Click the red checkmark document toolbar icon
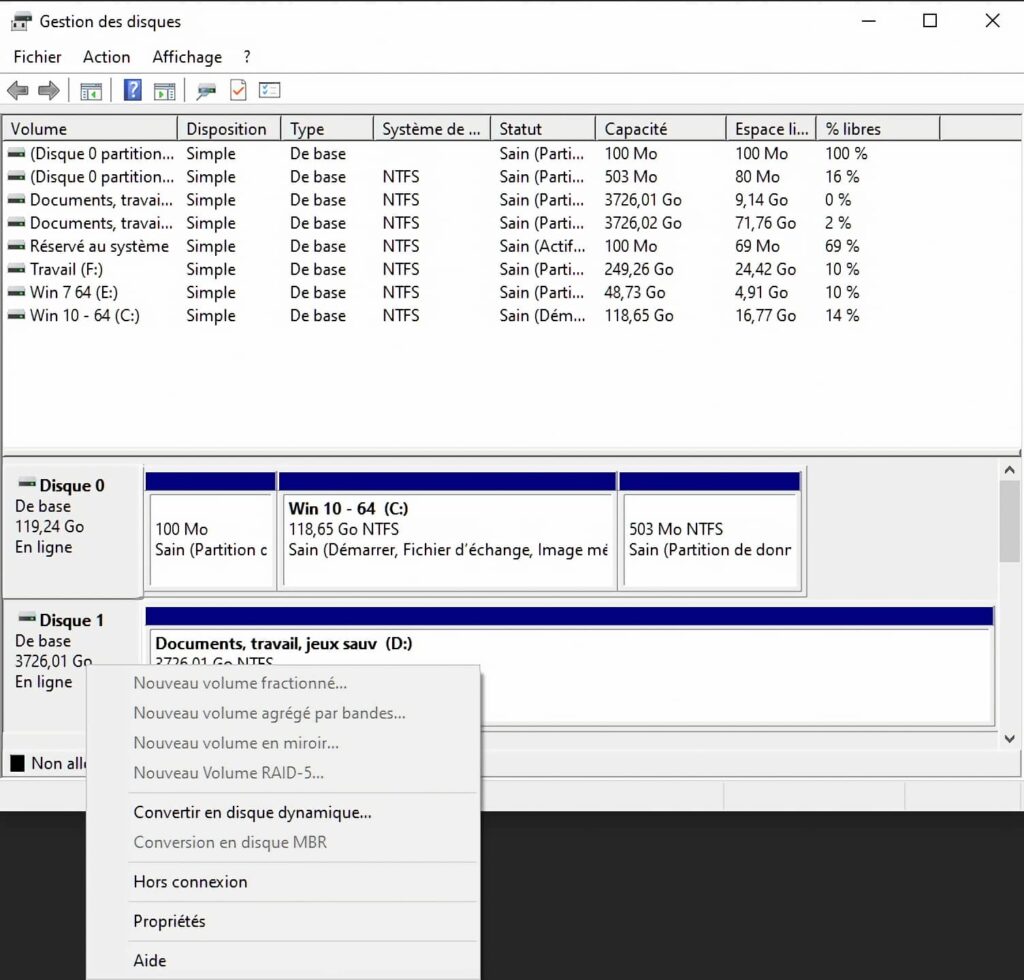The width and height of the screenshot is (1024, 980). [x=237, y=90]
